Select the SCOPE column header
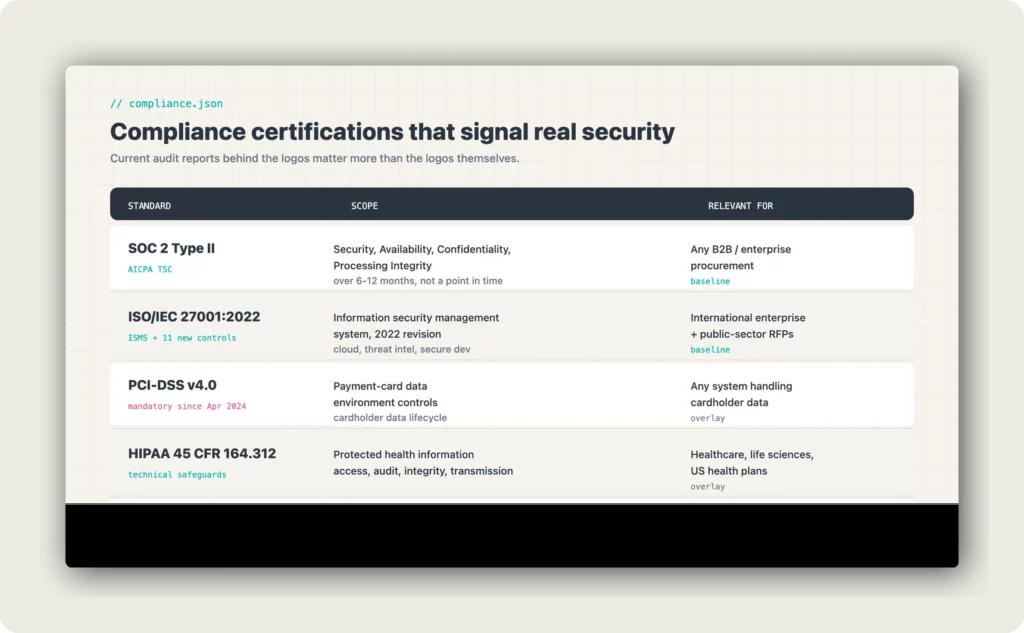 pyautogui.click(x=364, y=205)
